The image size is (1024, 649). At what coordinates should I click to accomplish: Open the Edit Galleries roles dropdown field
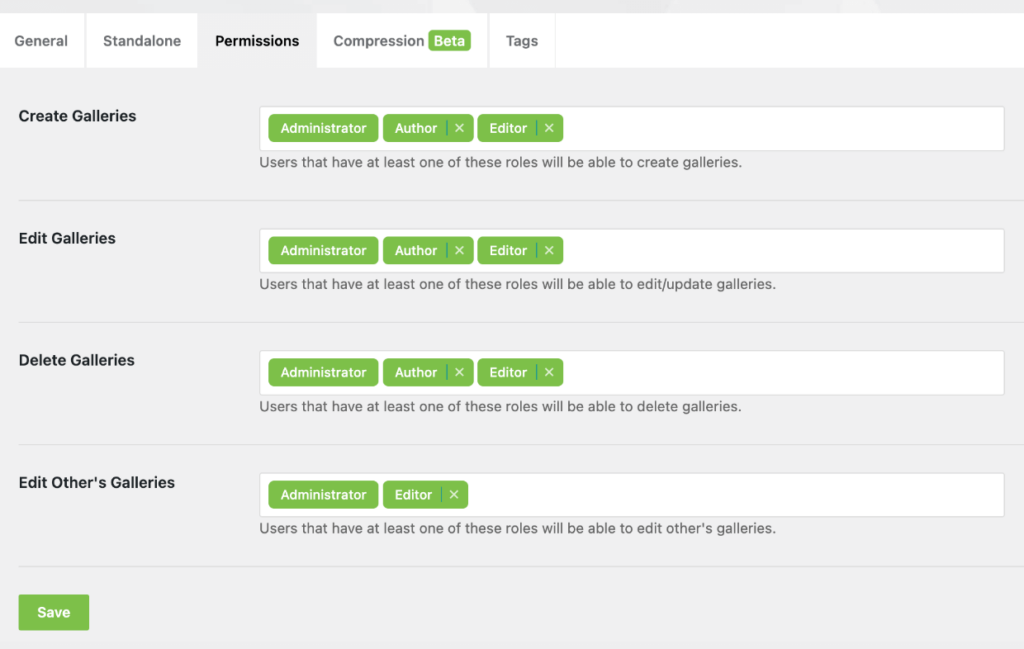pos(632,251)
